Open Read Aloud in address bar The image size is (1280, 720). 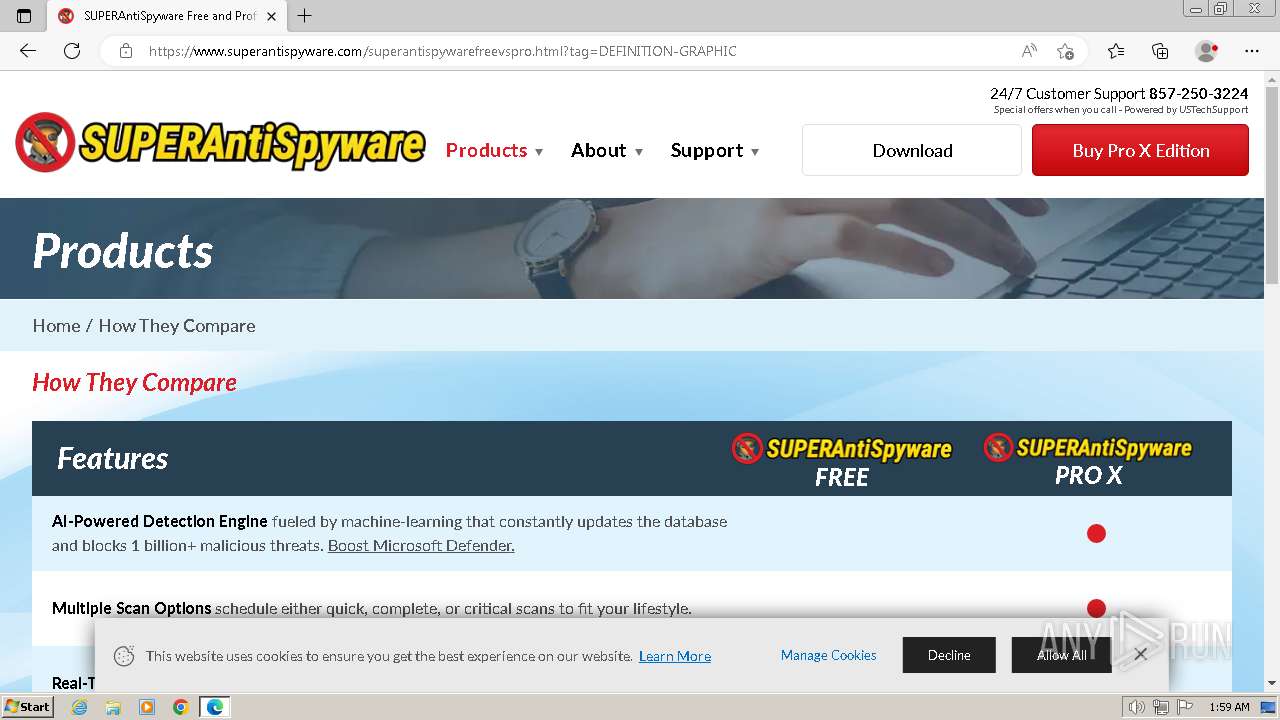tap(1029, 51)
